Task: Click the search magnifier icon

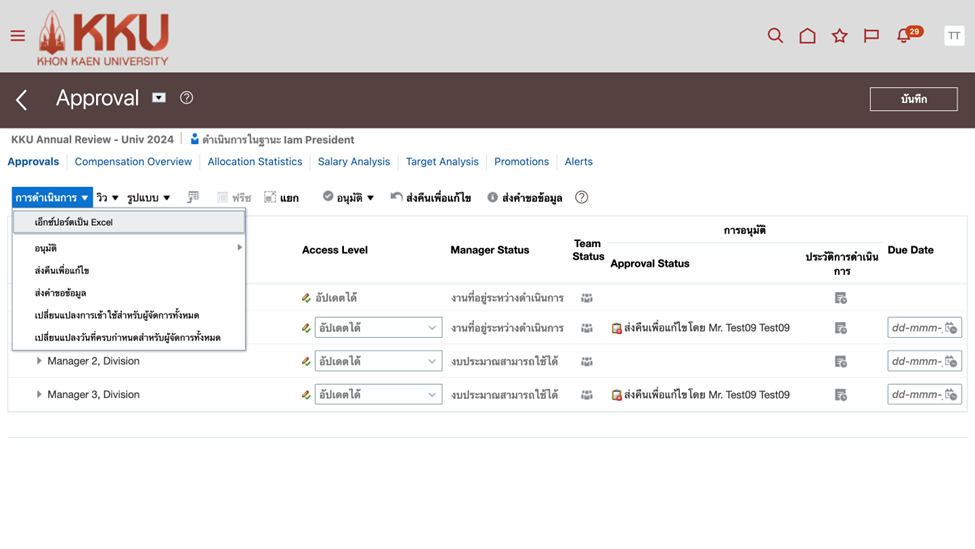Action: pos(775,36)
